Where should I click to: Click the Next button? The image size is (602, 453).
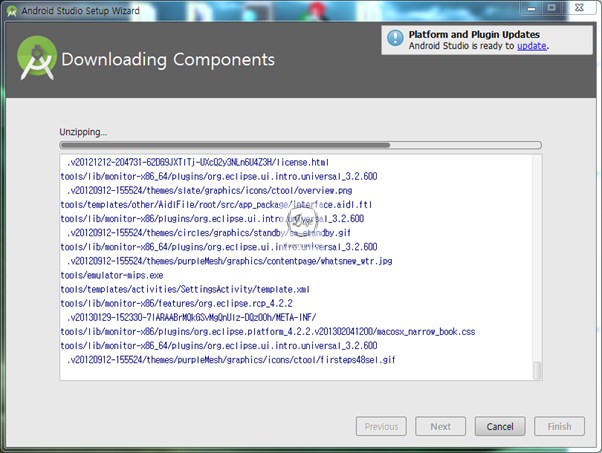(x=440, y=426)
